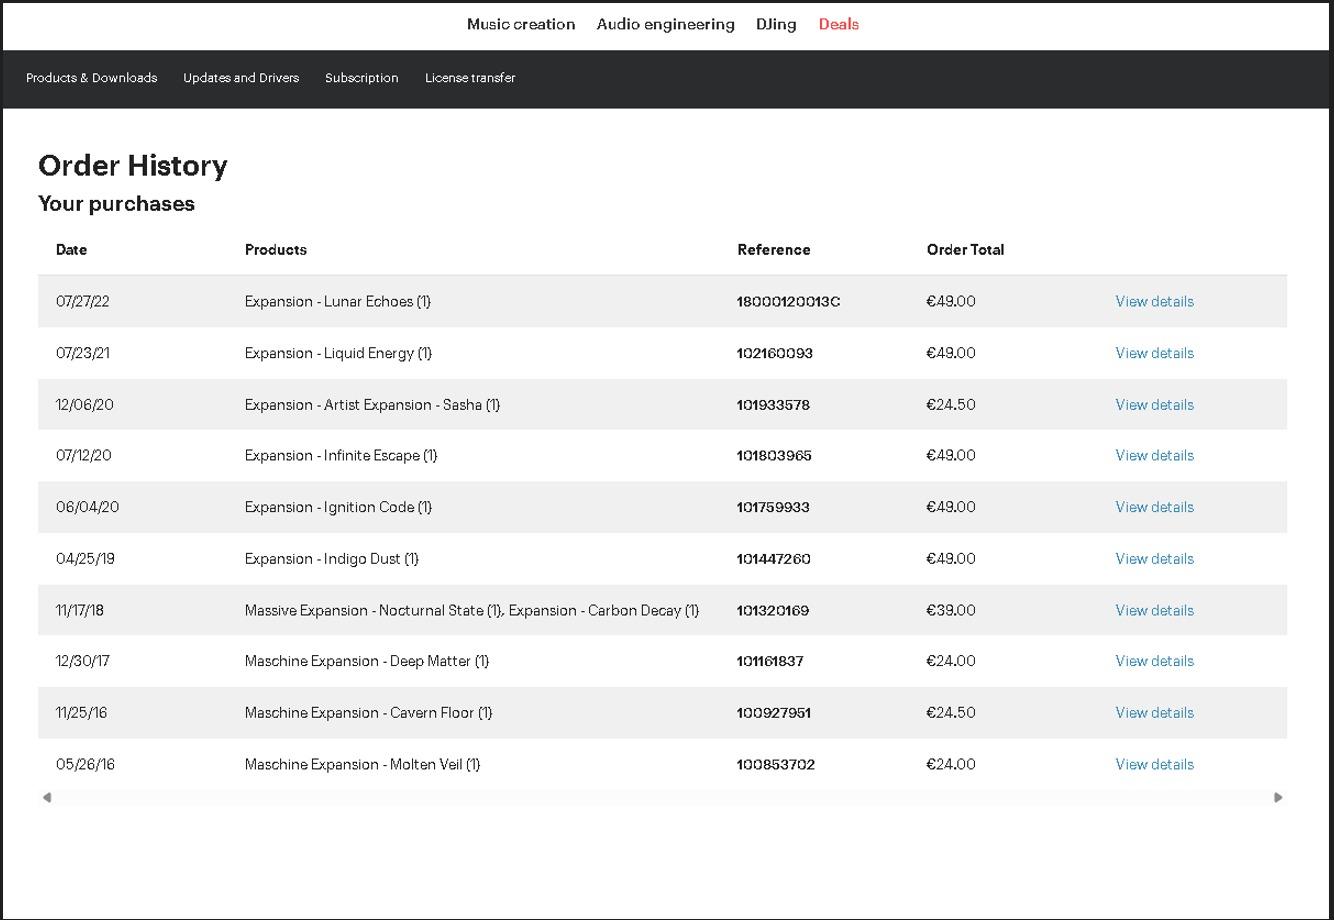This screenshot has width=1334, height=920.
Task: Open the Audio engineering menu
Action: tap(666, 24)
